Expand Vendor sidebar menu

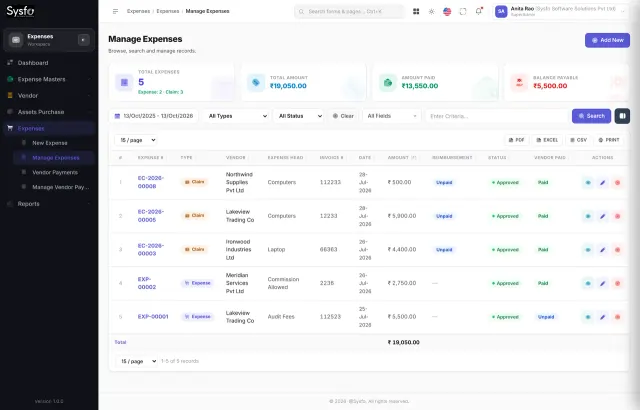[49, 95]
